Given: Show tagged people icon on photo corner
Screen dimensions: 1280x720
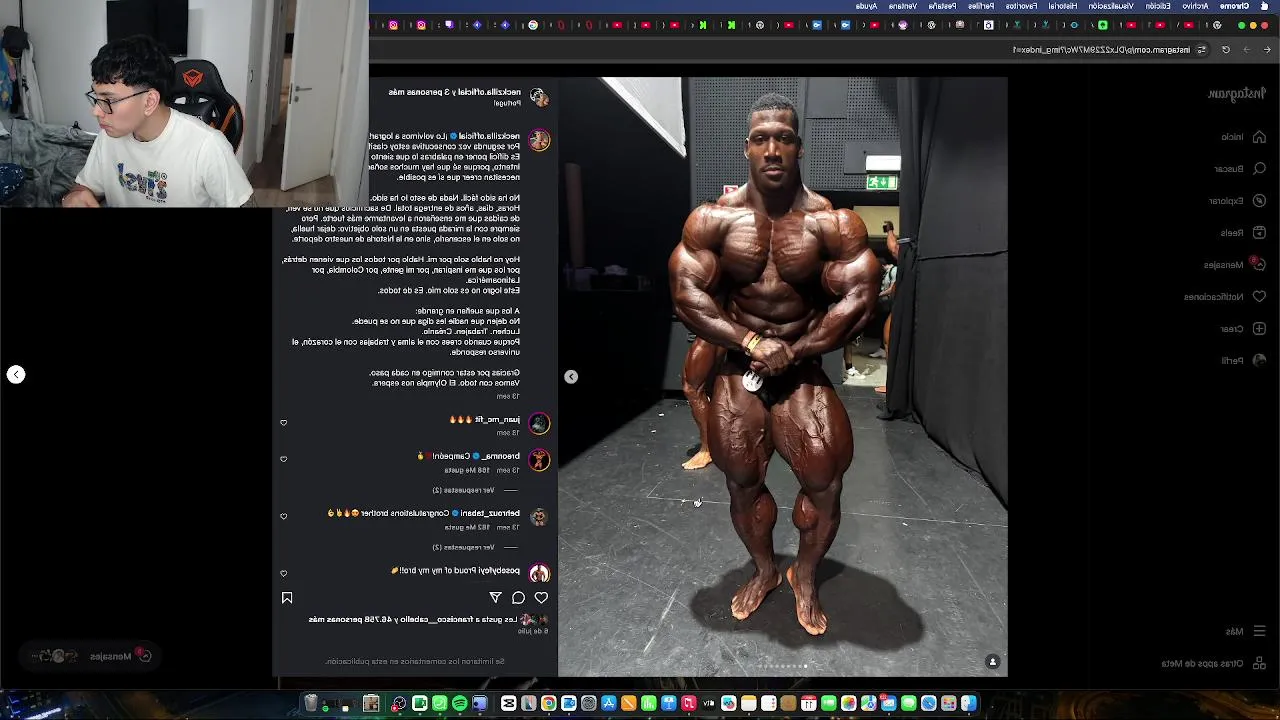Looking at the screenshot, I should [992, 662].
